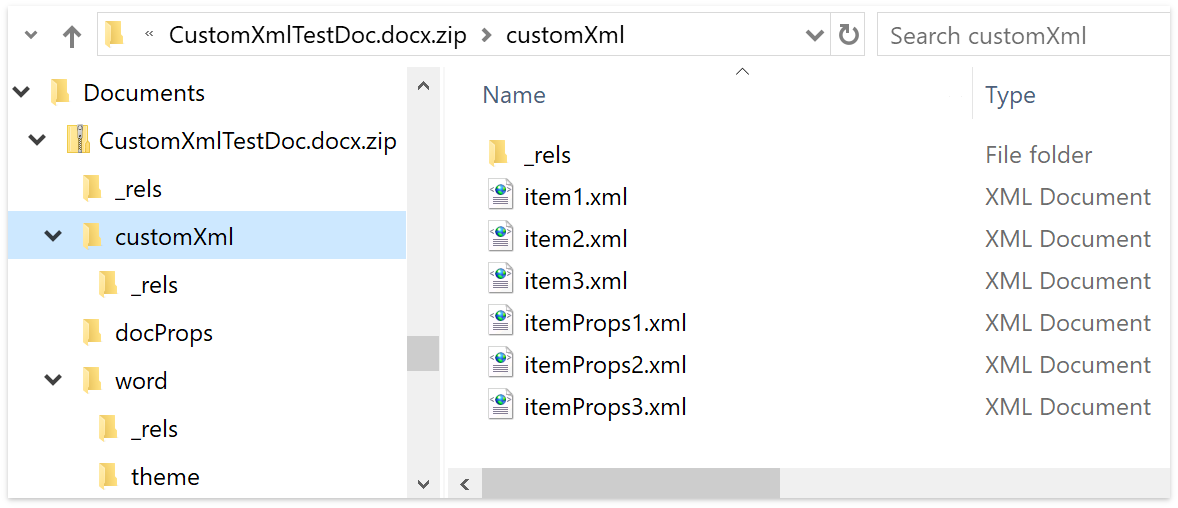The height and width of the screenshot is (508, 1178).
Task: Click the item2.xml file icon
Action: click(x=500, y=239)
